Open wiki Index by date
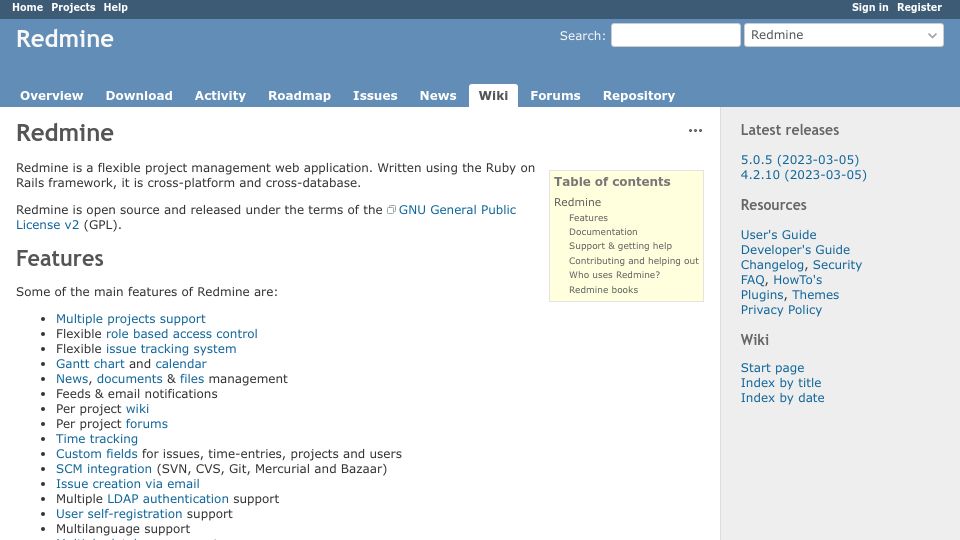960x540 pixels. pyautogui.click(x=782, y=398)
